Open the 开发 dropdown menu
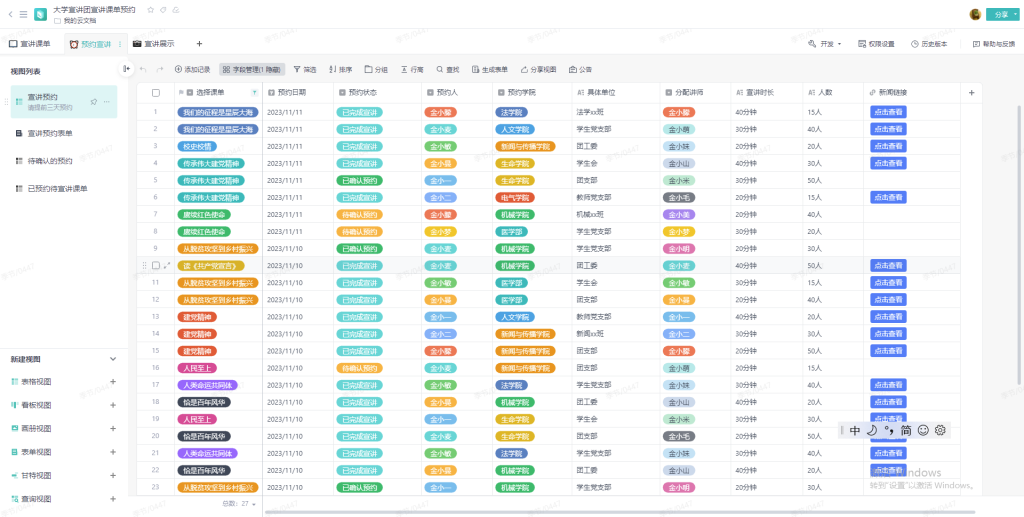Viewport: 1024px width, 517px height. 825,44
